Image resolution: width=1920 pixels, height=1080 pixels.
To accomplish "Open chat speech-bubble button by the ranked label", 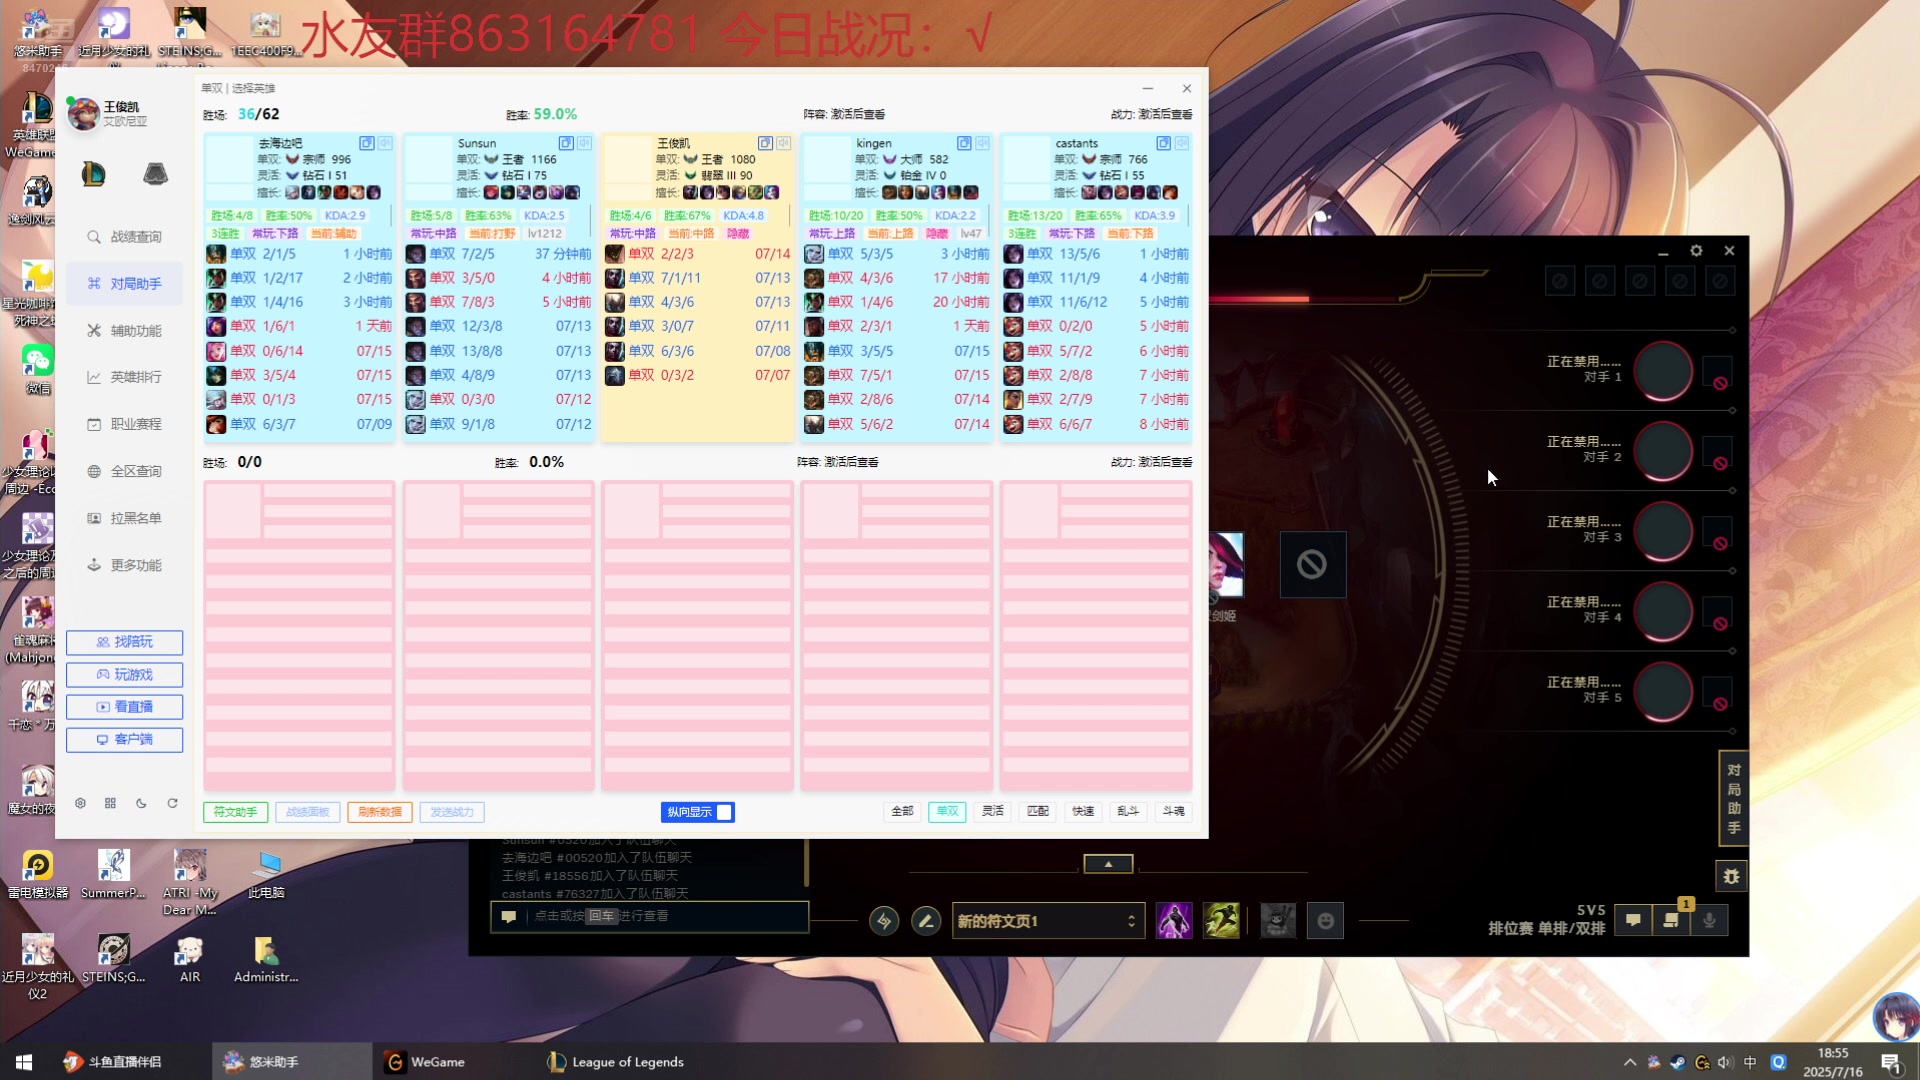I will click(1633, 920).
